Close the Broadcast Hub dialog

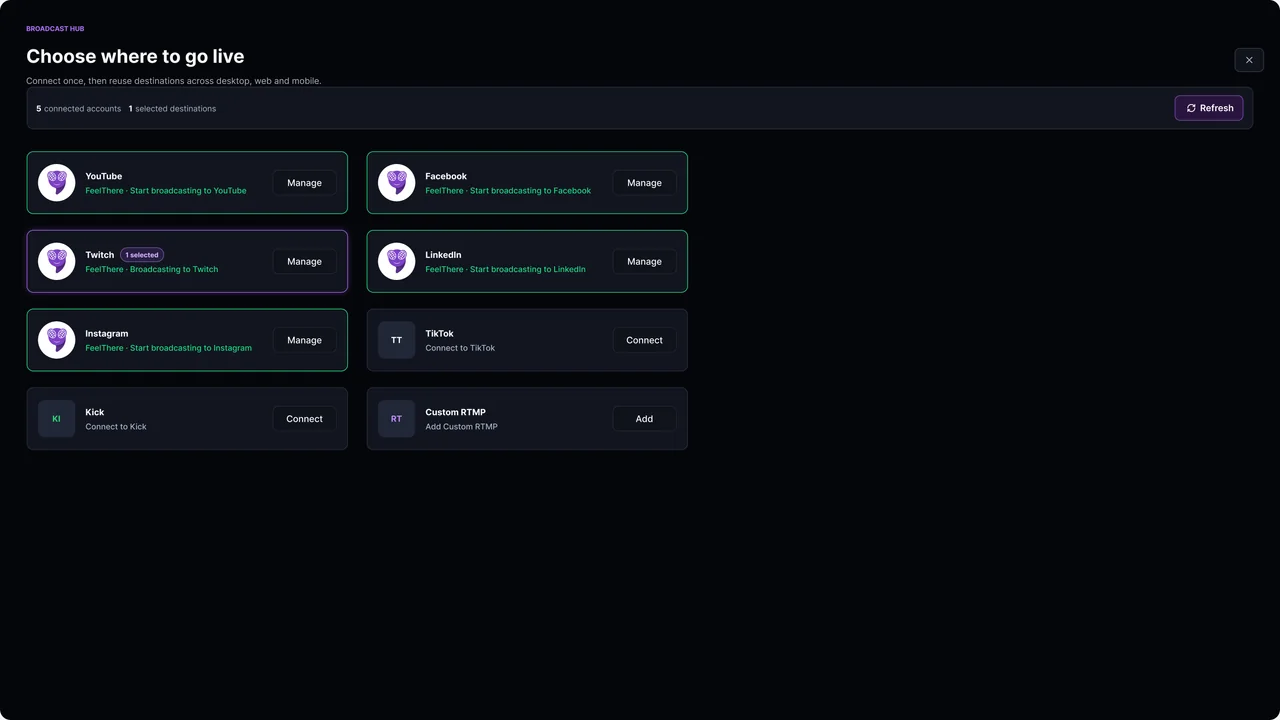[1249, 60]
